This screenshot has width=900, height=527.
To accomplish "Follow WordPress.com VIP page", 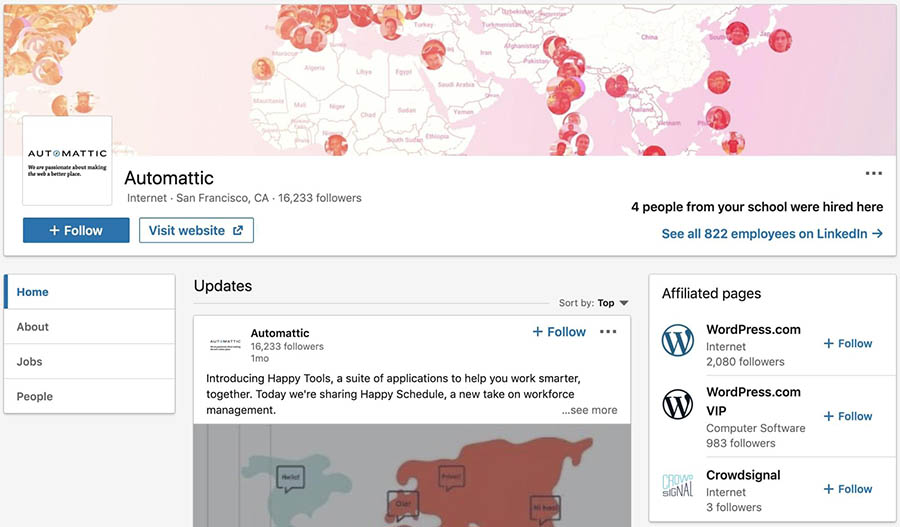I will point(848,416).
